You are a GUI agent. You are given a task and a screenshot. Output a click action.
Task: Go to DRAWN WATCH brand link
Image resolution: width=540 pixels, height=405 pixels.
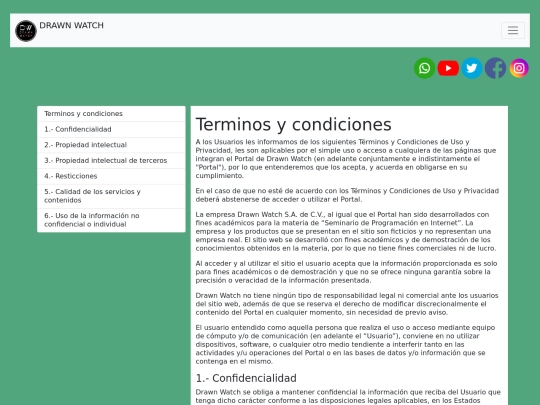click(71, 25)
